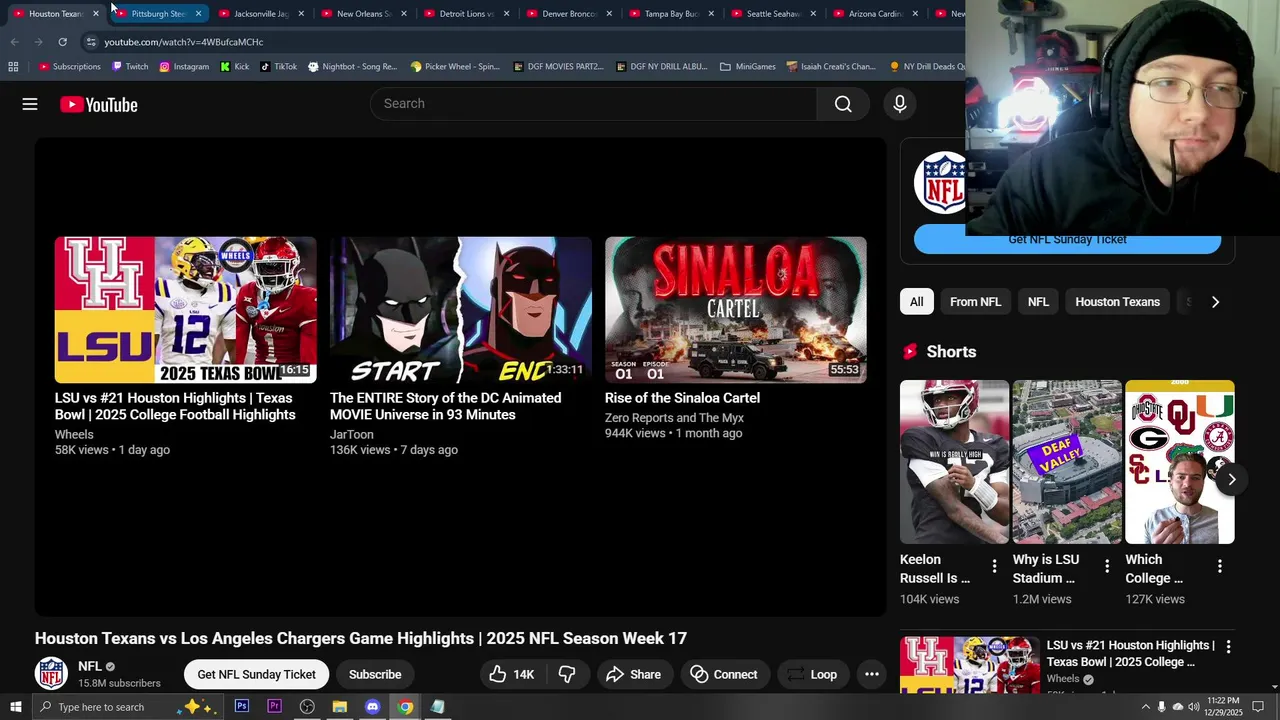Open the Keelon Russell Shorts thumbnail
The height and width of the screenshot is (720, 1280).
pos(954,462)
